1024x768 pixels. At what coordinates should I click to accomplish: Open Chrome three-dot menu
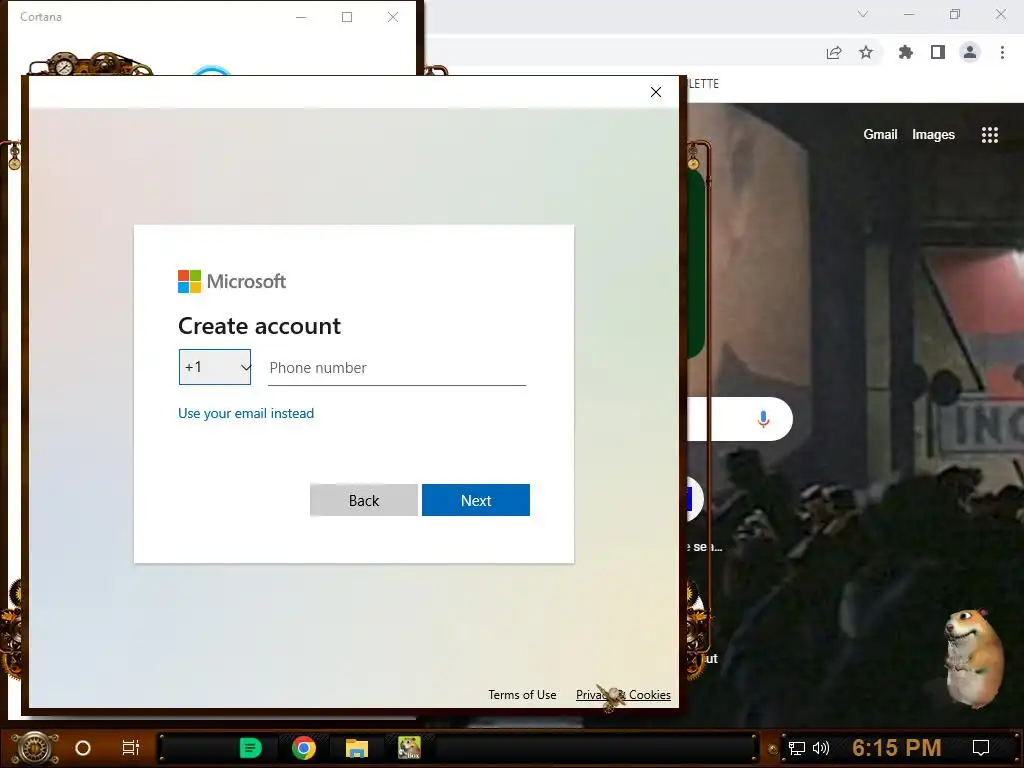pyautogui.click(x=1002, y=52)
